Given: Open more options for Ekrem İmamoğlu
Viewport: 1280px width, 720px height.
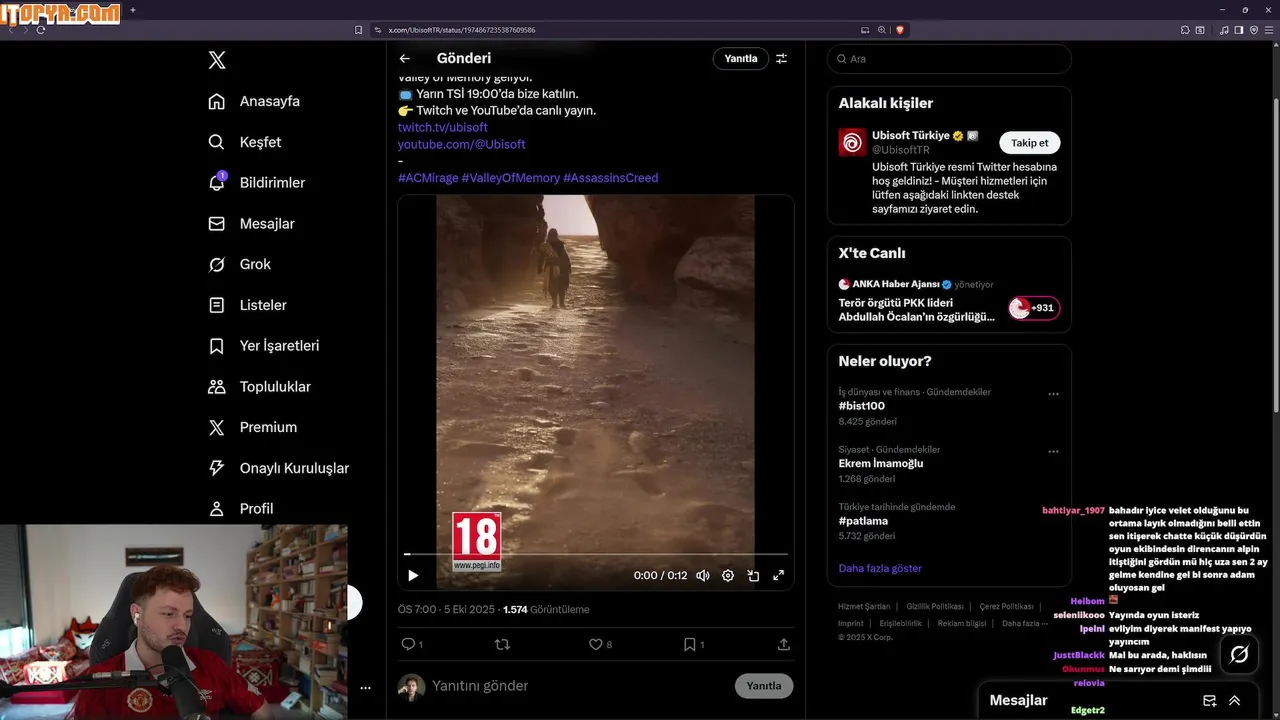Looking at the screenshot, I should coord(1053,451).
